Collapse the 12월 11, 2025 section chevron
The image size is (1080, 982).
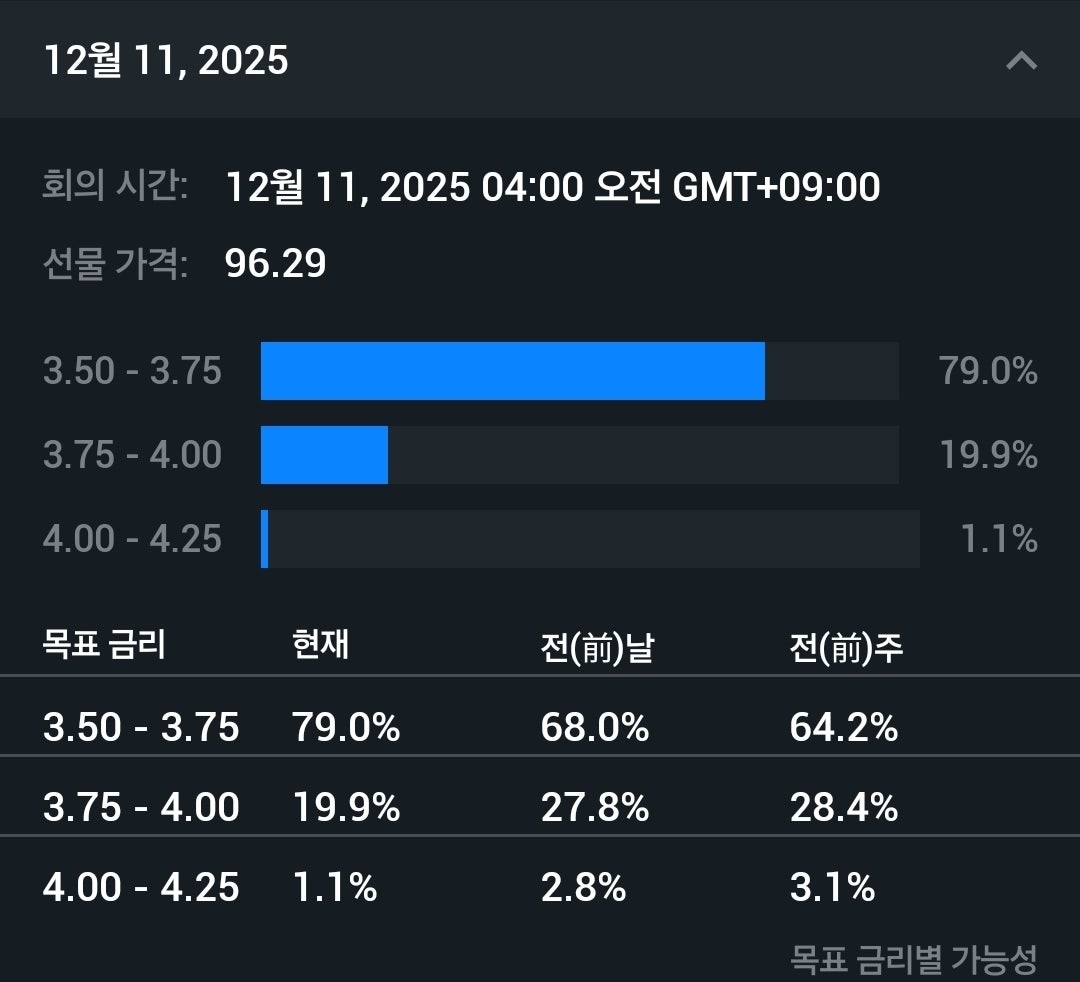(1021, 61)
